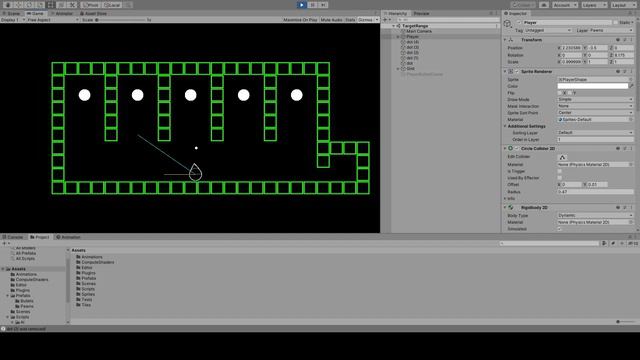Image resolution: width=640 pixels, height=360 pixels.
Task: Open custom editor tools in the toolbar
Action: tap(72, 5)
